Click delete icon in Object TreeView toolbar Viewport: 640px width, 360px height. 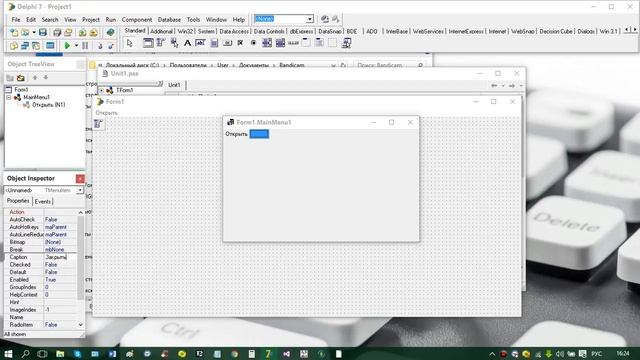20,78
